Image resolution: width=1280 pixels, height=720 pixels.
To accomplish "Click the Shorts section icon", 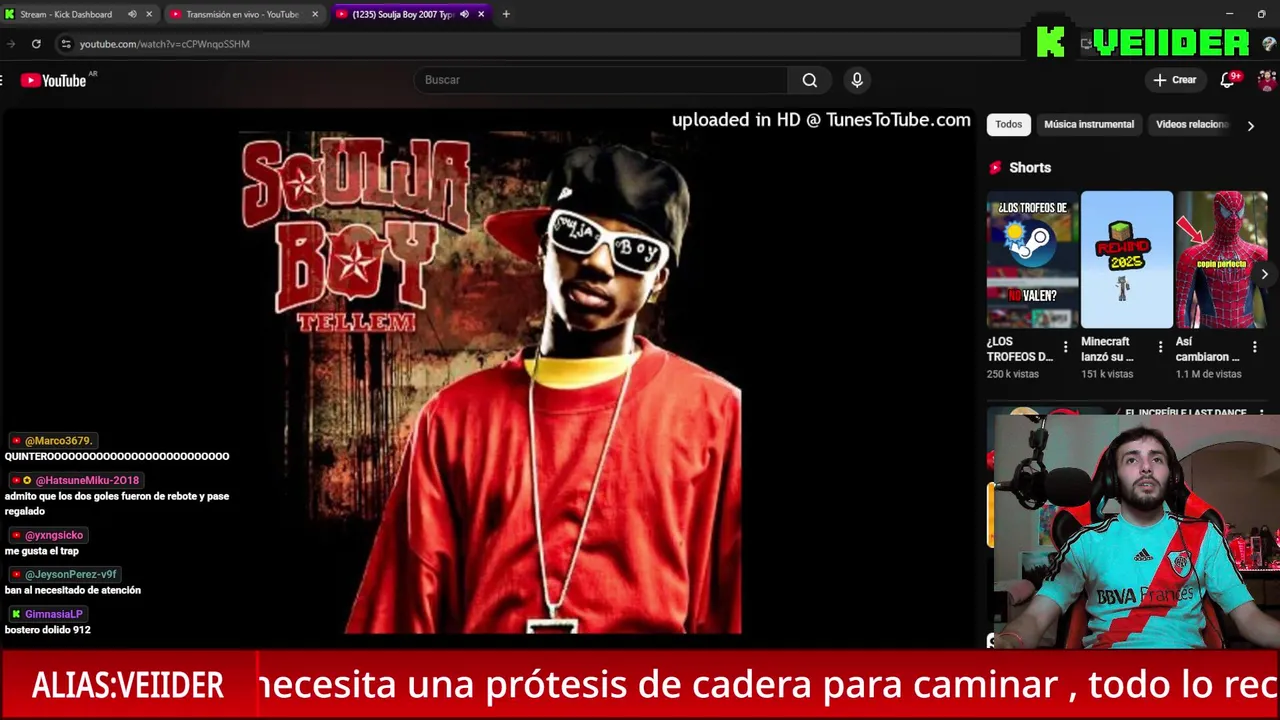I will point(995,168).
